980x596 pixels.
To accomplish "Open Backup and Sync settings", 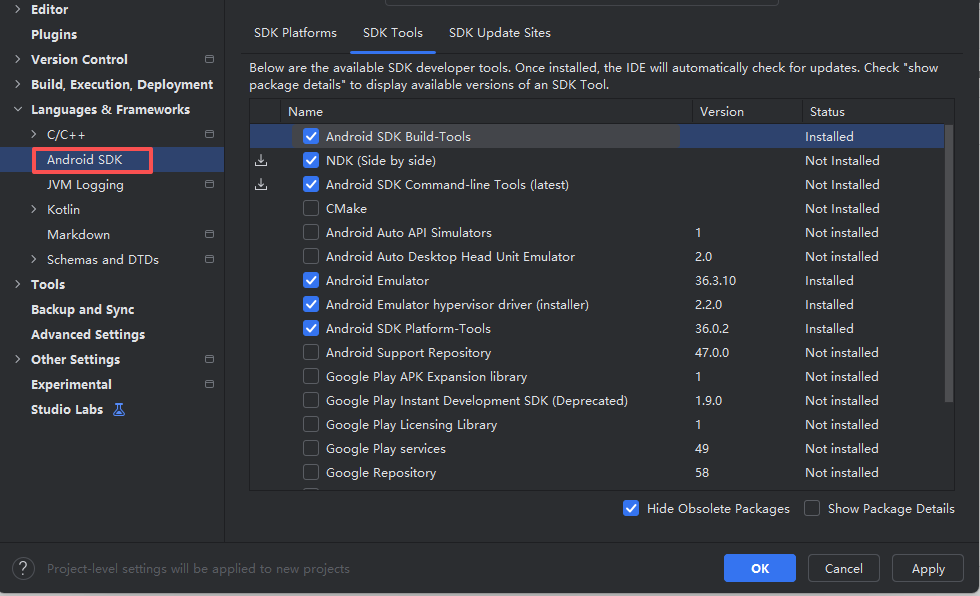I will click(82, 310).
